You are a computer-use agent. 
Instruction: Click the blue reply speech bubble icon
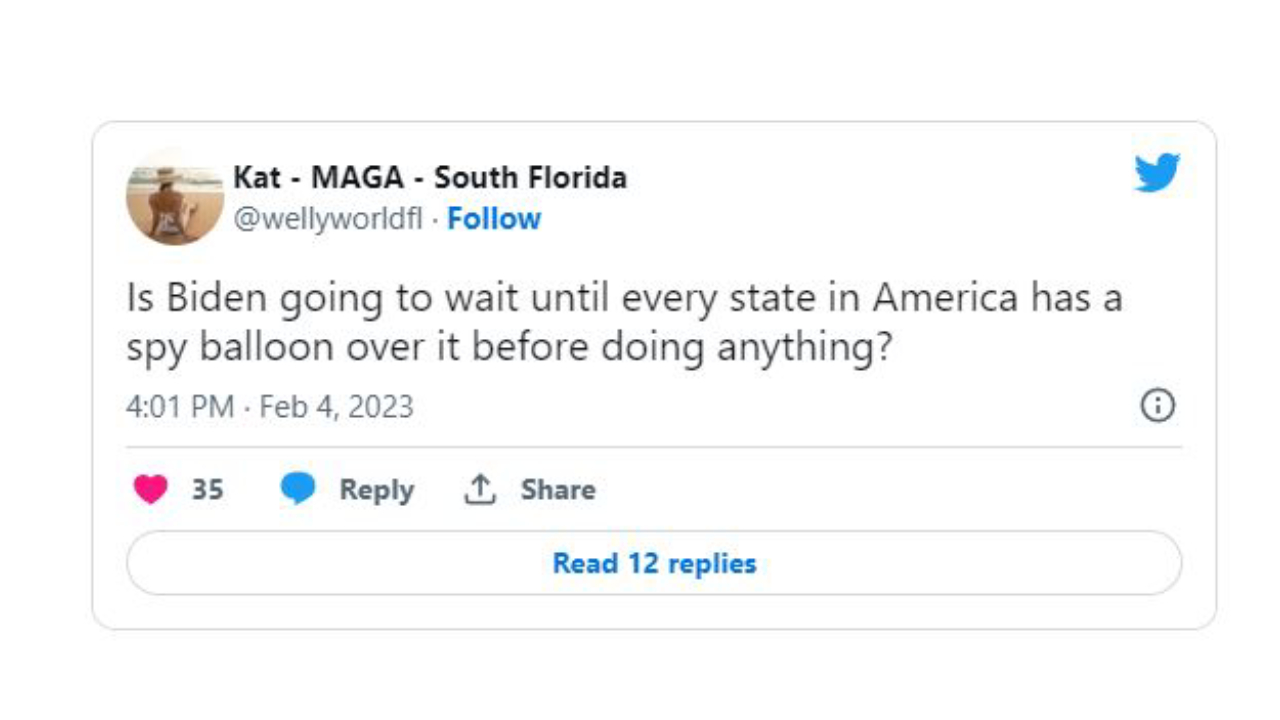pyautogui.click(x=298, y=489)
